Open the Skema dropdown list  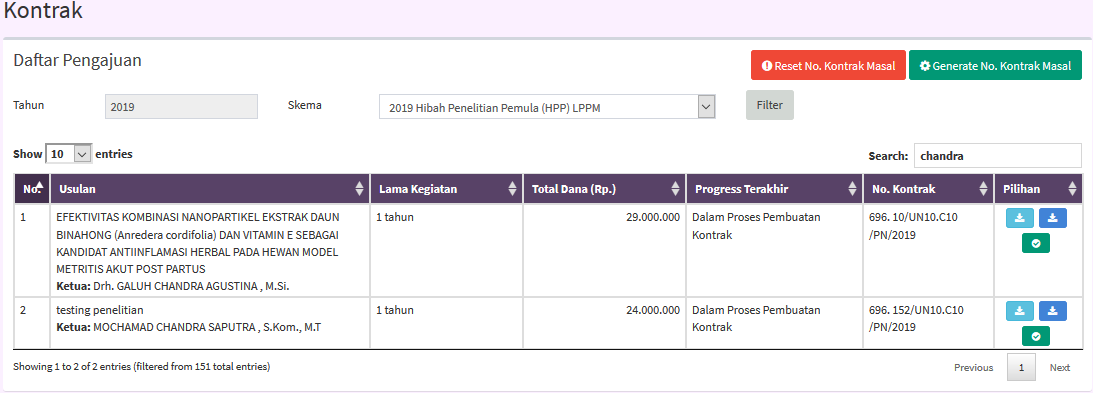point(547,107)
